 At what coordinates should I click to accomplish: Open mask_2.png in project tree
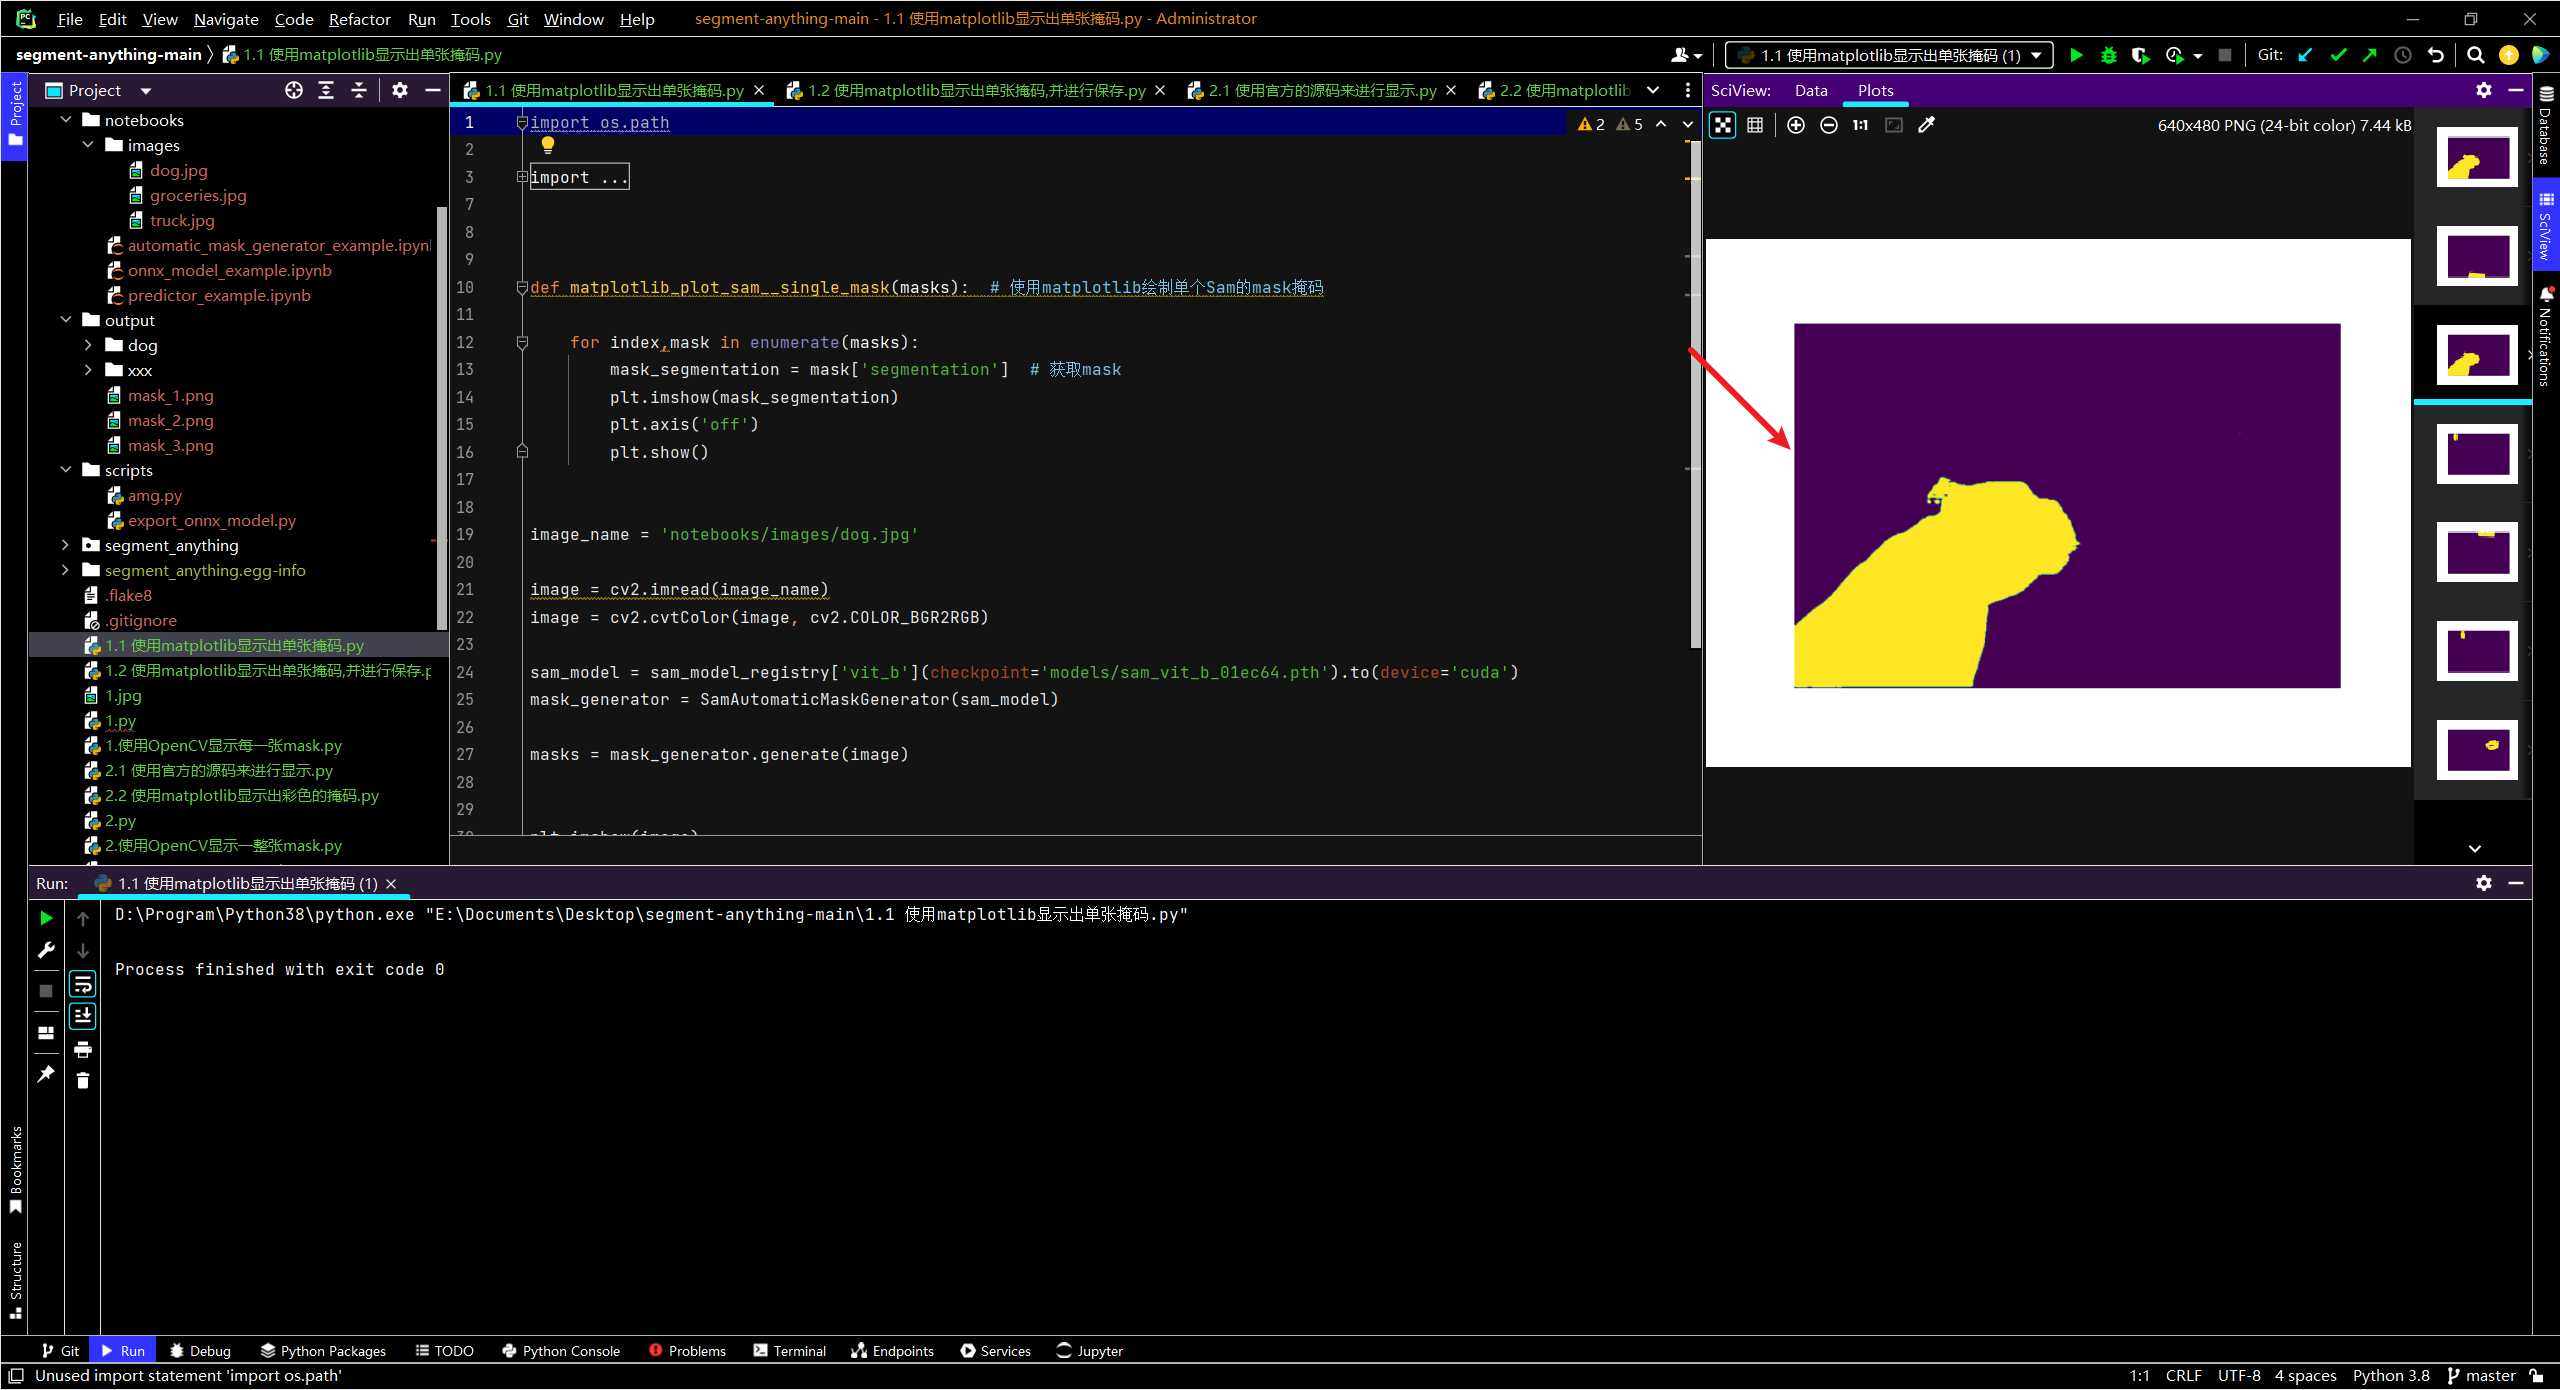pyautogui.click(x=170, y=420)
